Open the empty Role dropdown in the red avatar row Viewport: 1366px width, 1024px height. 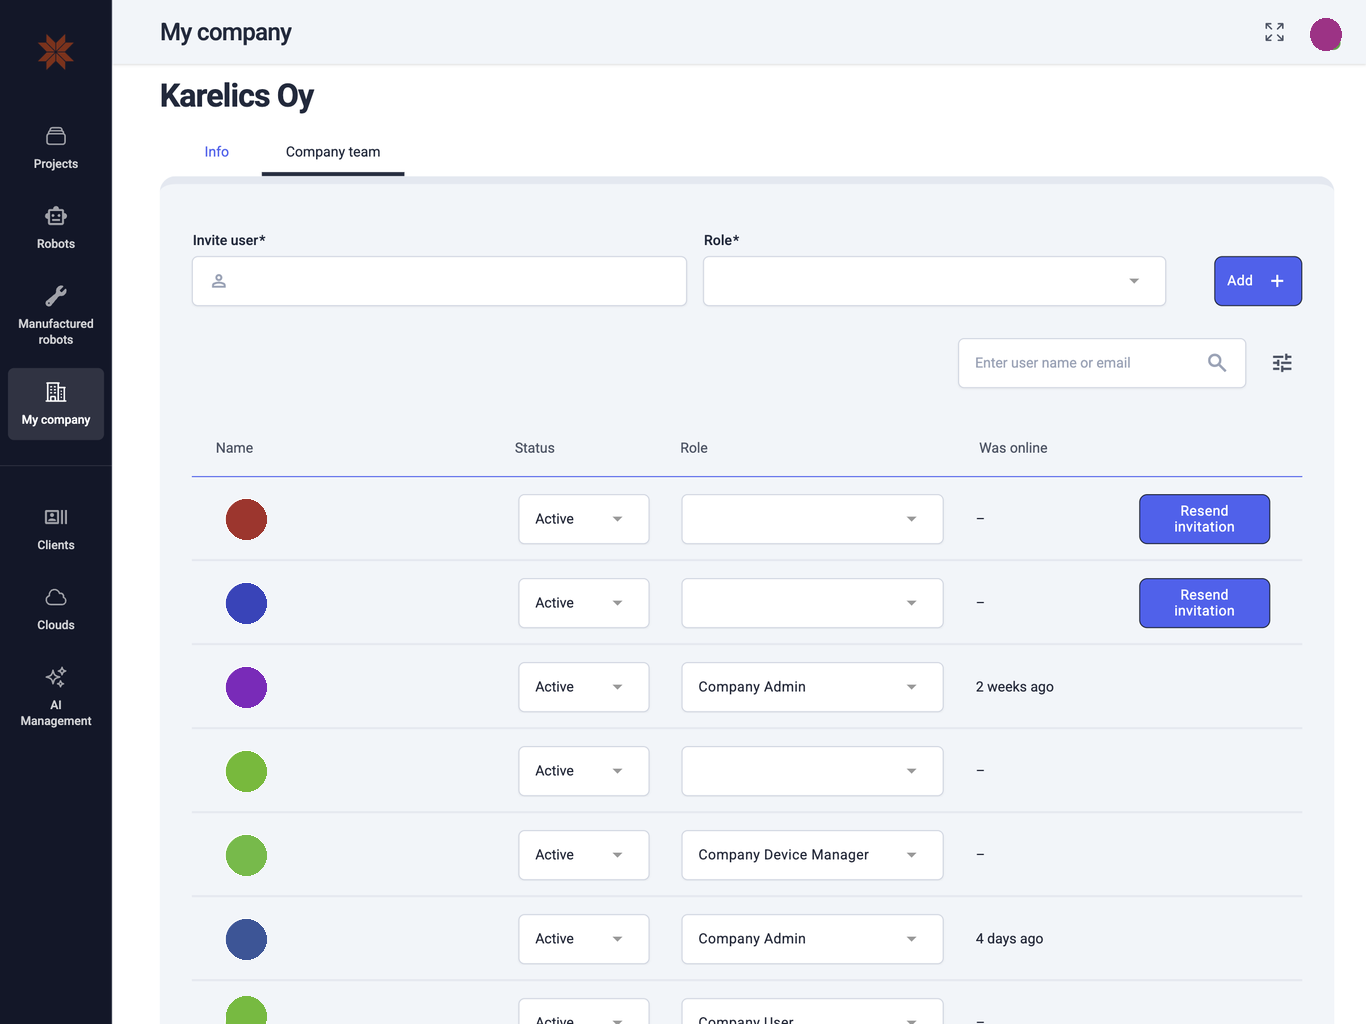812,519
